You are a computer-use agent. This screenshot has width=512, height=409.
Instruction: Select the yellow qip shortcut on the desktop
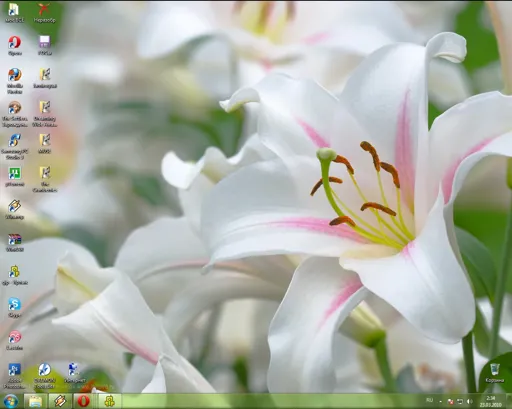(x=14, y=275)
